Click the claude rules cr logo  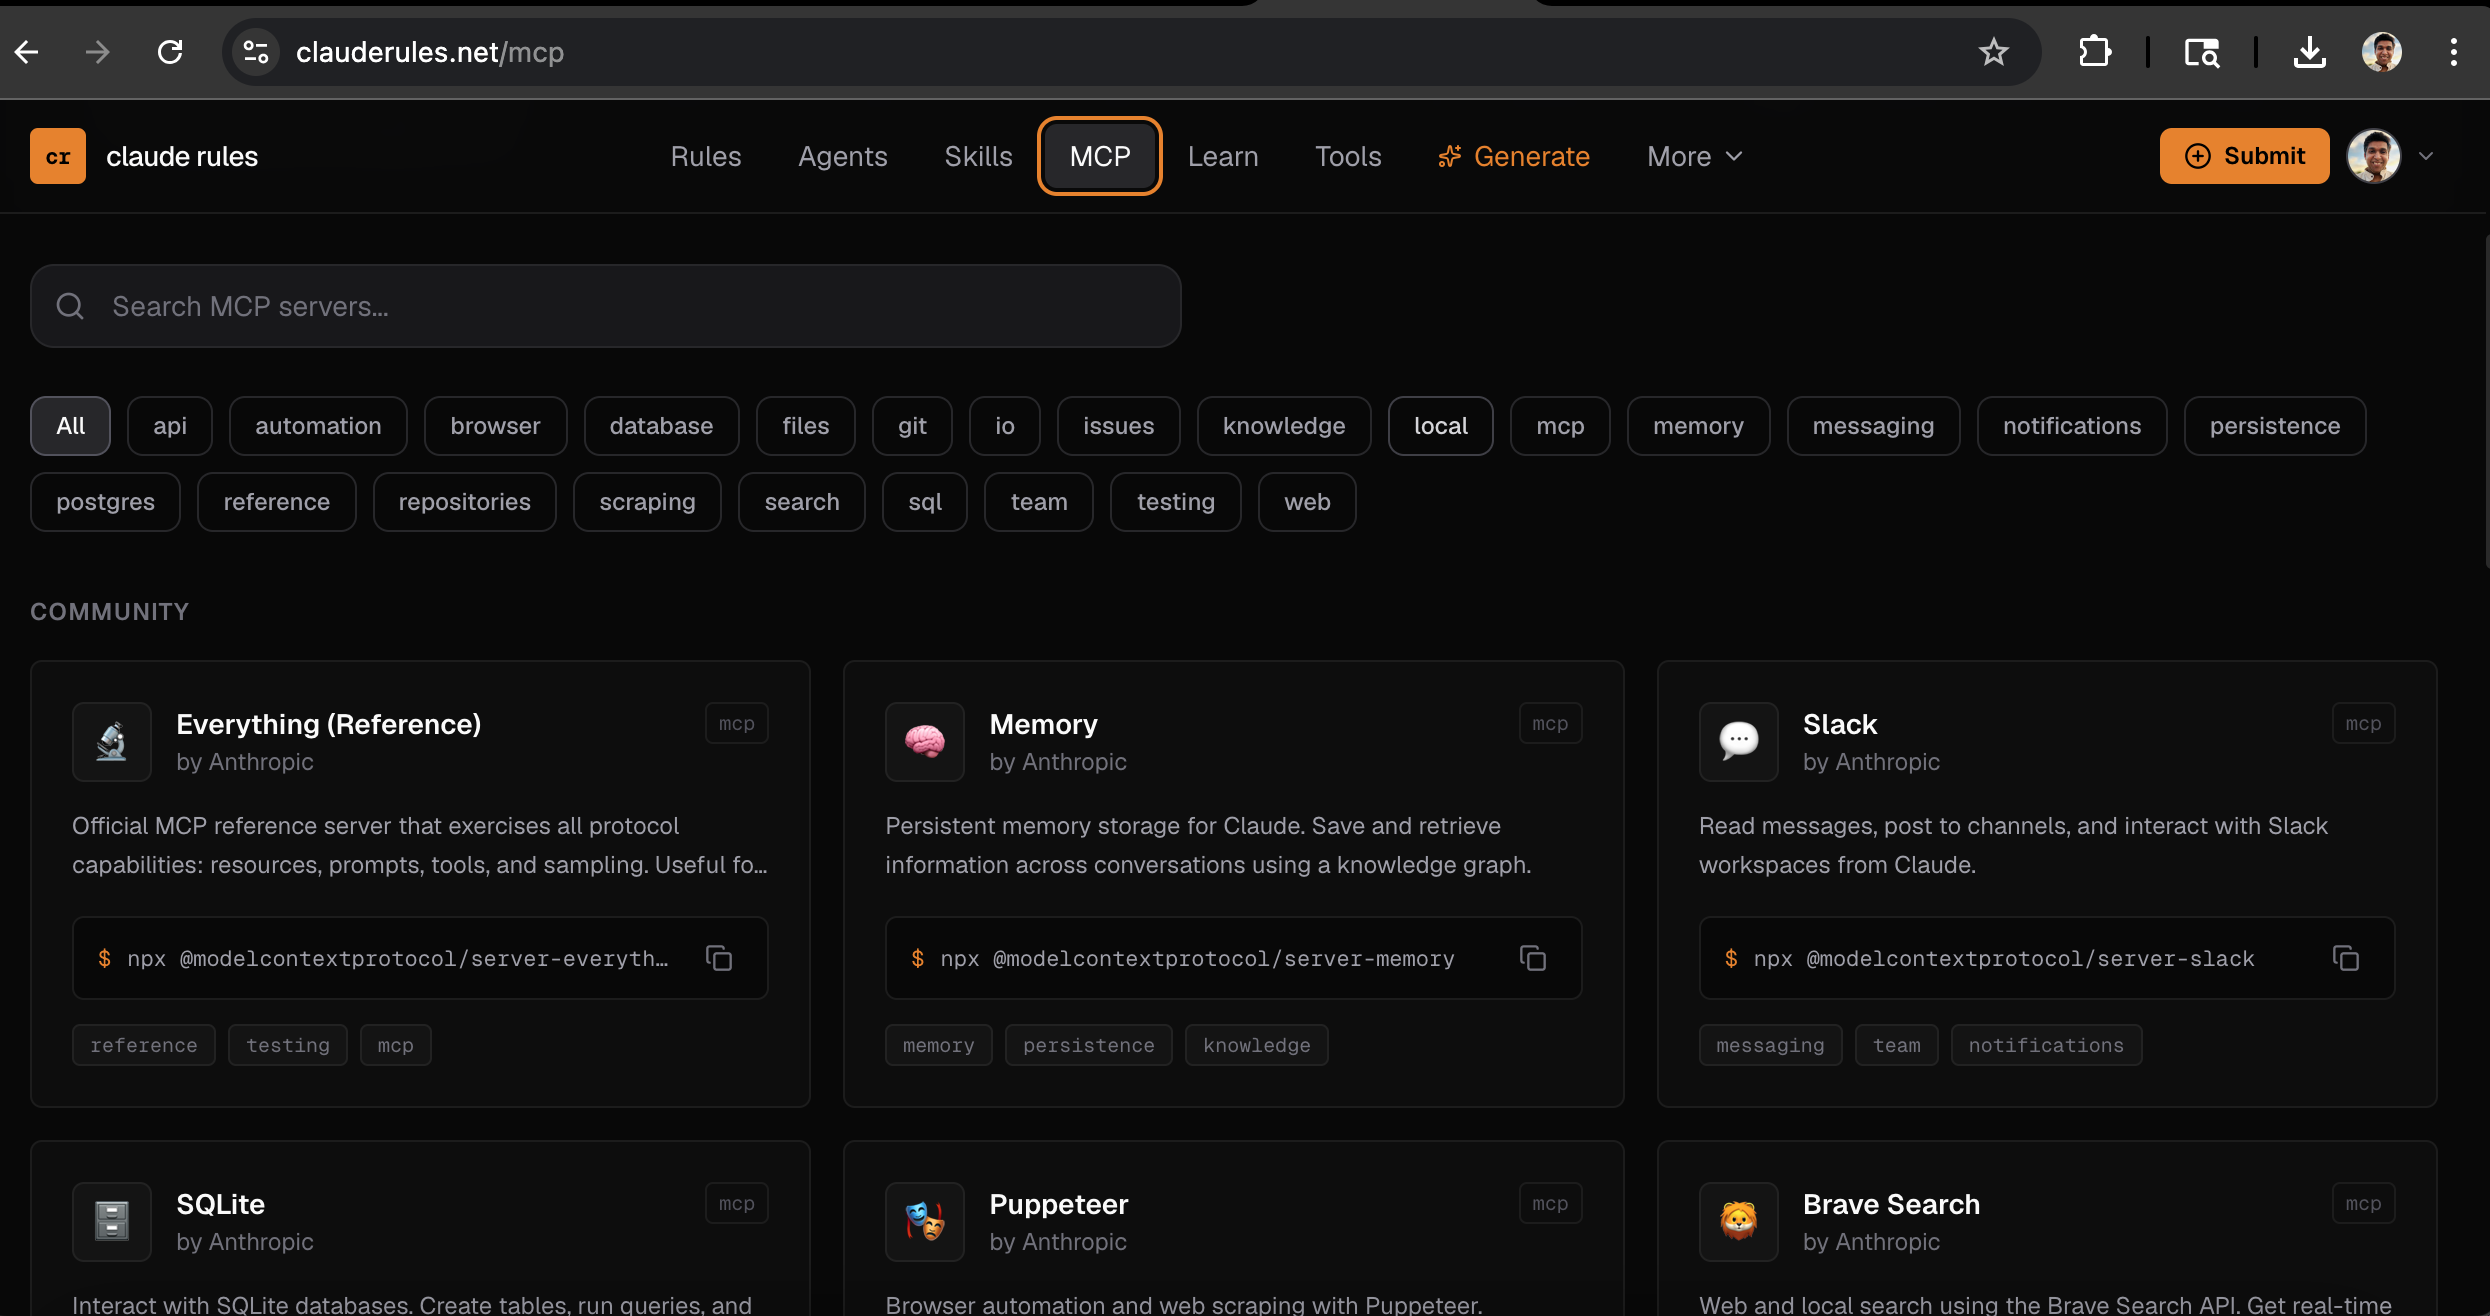[x=58, y=156]
